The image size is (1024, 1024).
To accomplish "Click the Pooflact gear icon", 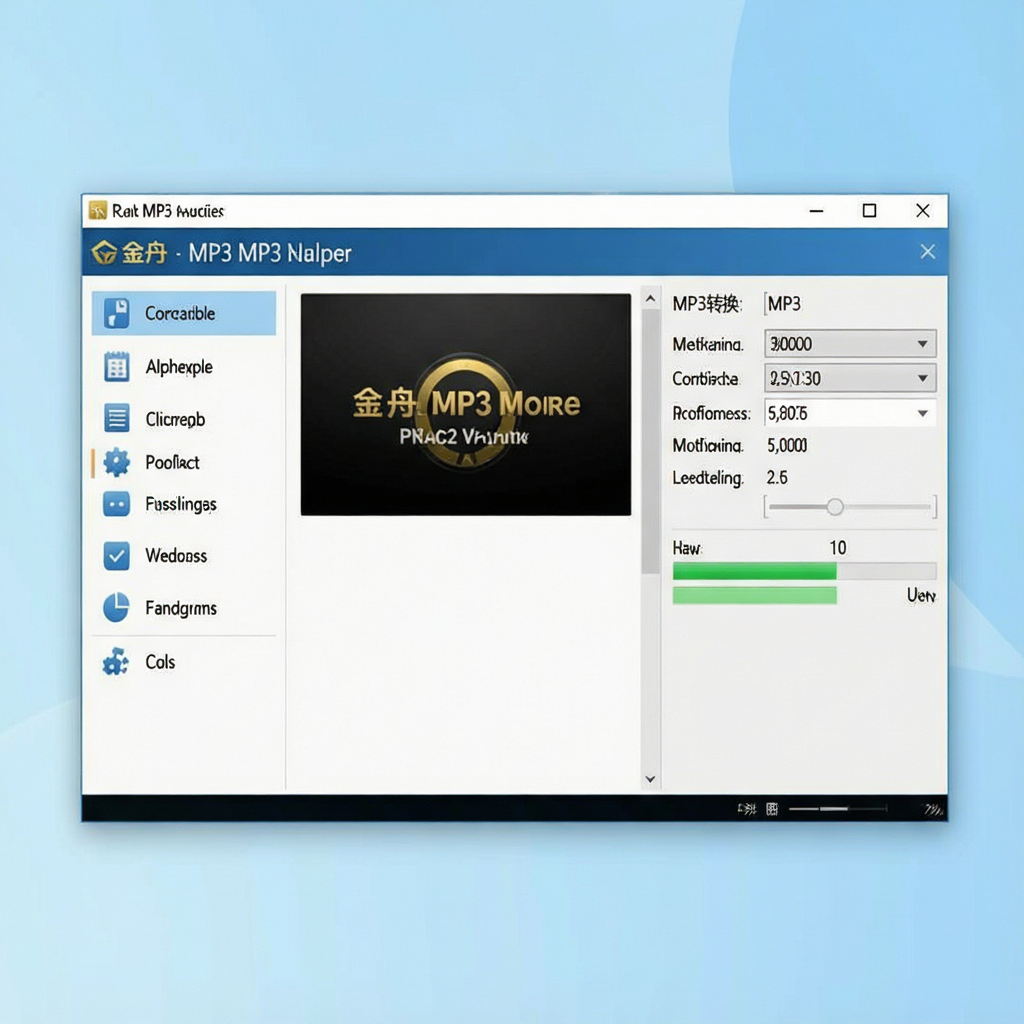I will (117, 462).
